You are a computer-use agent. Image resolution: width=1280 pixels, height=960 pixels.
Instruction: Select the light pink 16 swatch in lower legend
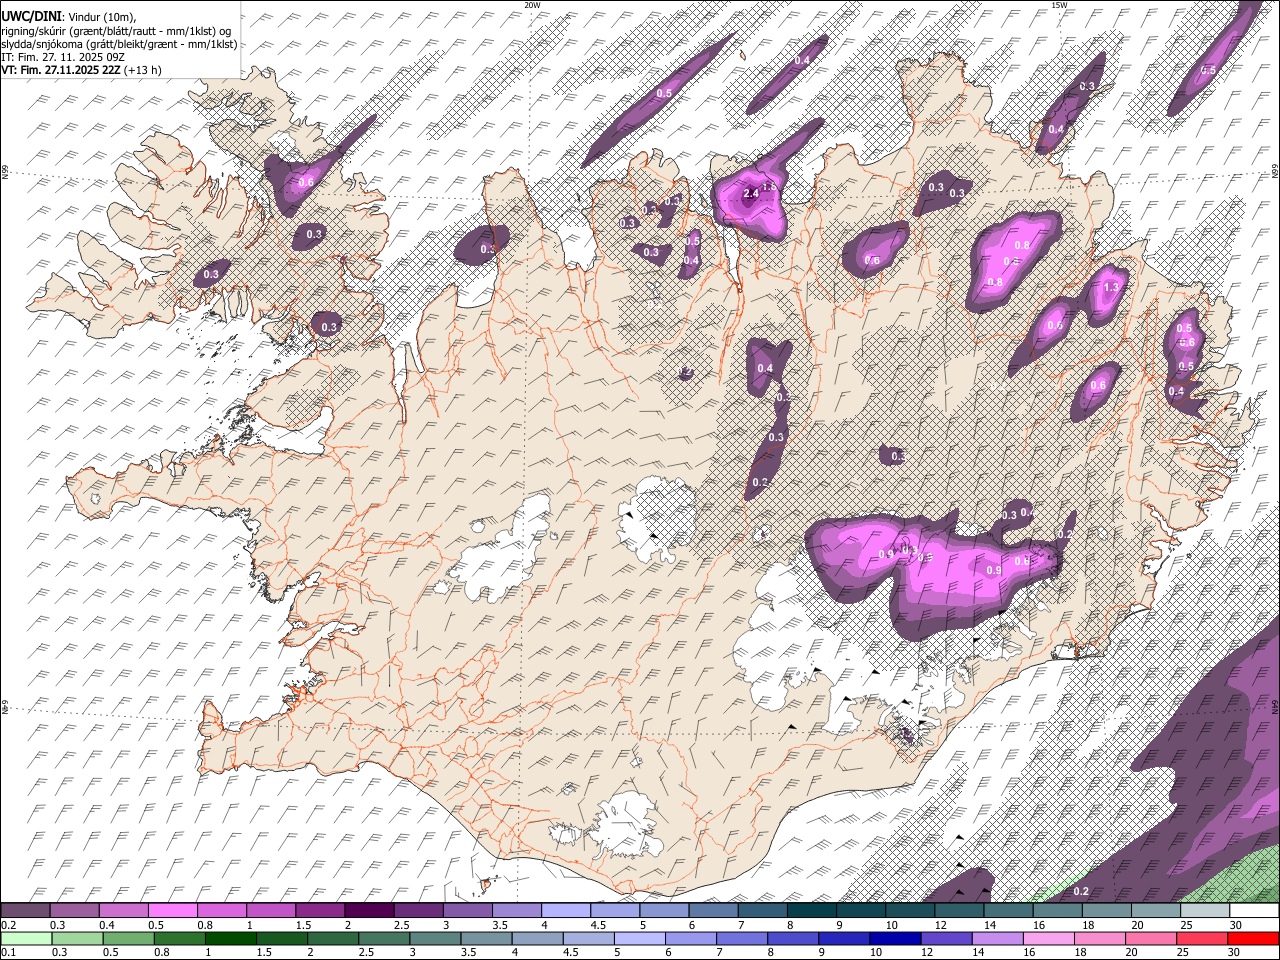coord(1048,939)
